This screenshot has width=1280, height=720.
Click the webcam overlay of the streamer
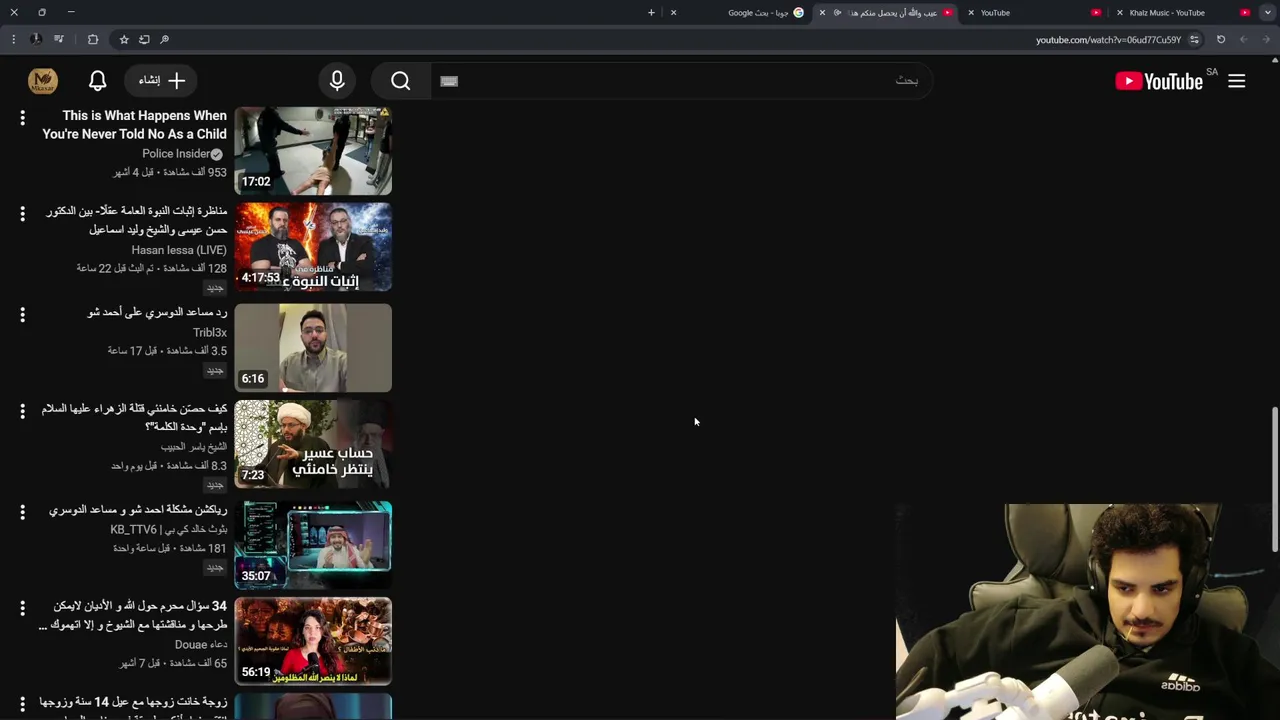(x=1088, y=611)
